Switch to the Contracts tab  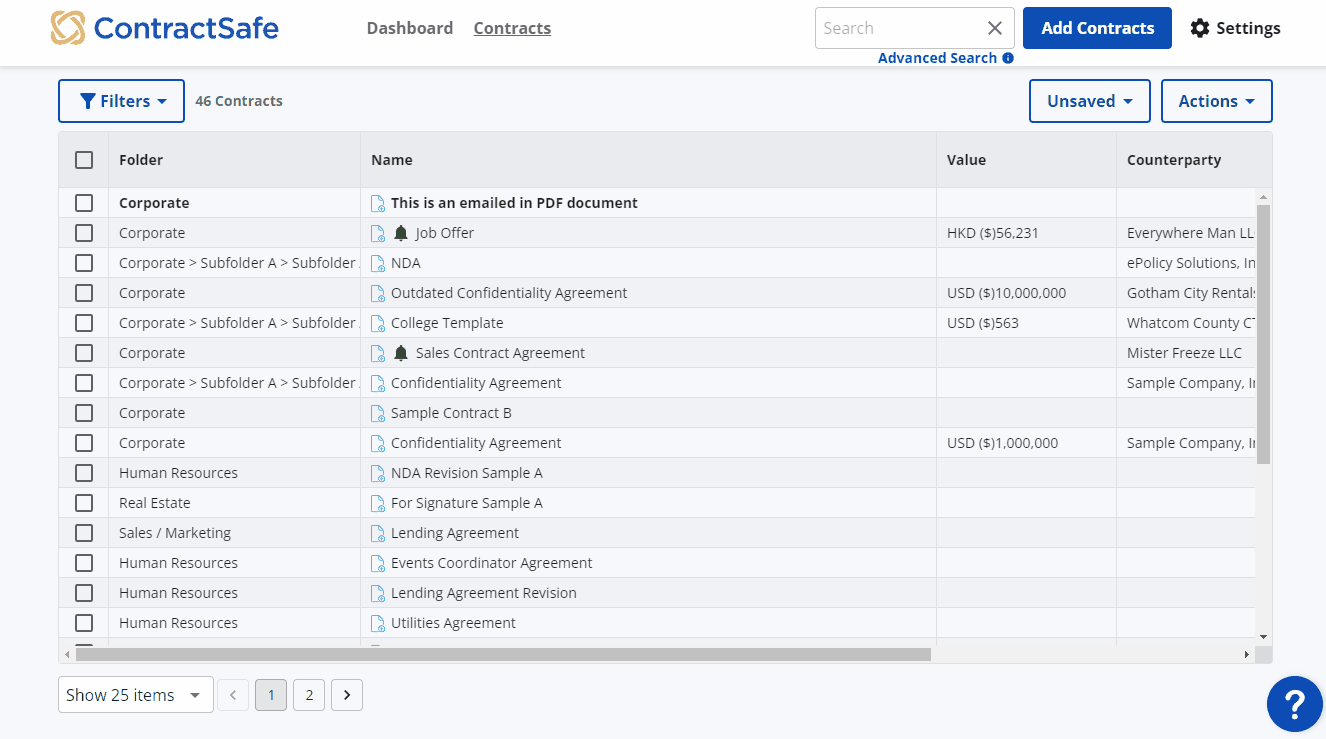[x=512, y=28]
